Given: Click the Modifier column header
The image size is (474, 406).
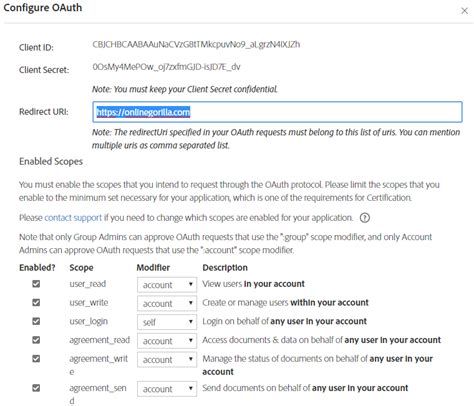Looking at the screenshot, I should pyautogui.click(x=153, y=267).
